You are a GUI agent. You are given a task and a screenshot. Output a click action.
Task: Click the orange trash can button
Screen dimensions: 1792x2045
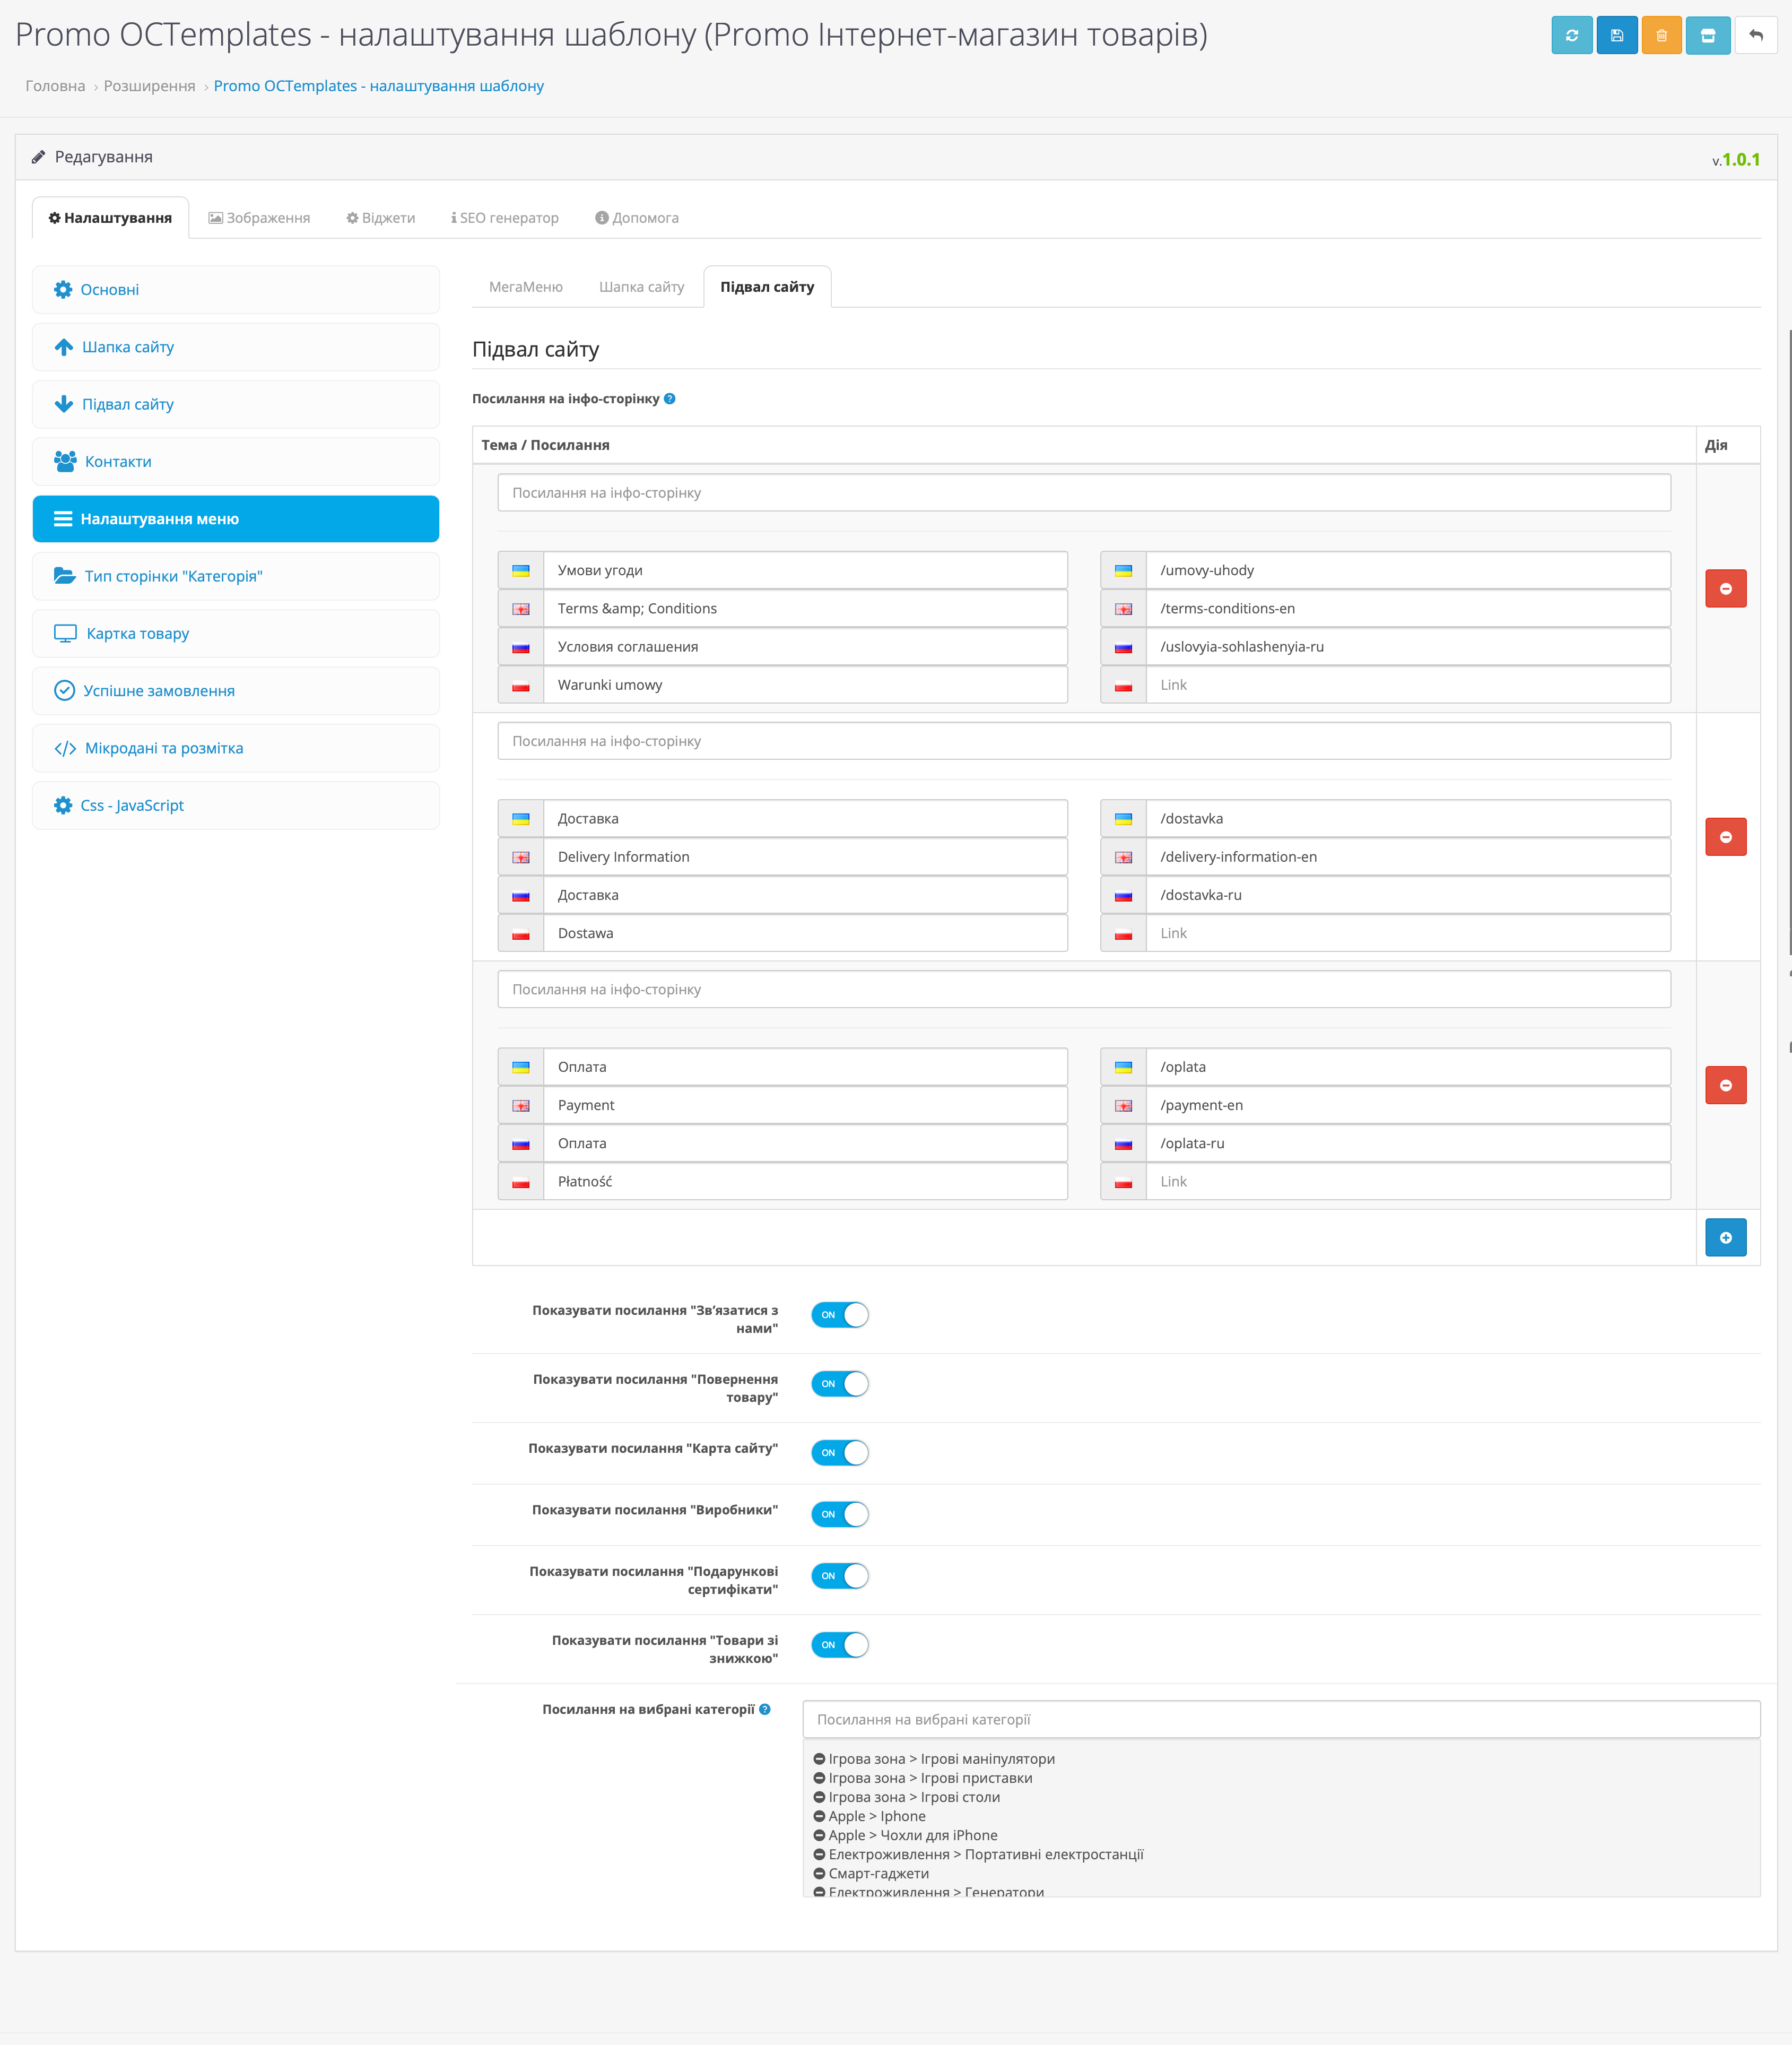[1661, 36]
